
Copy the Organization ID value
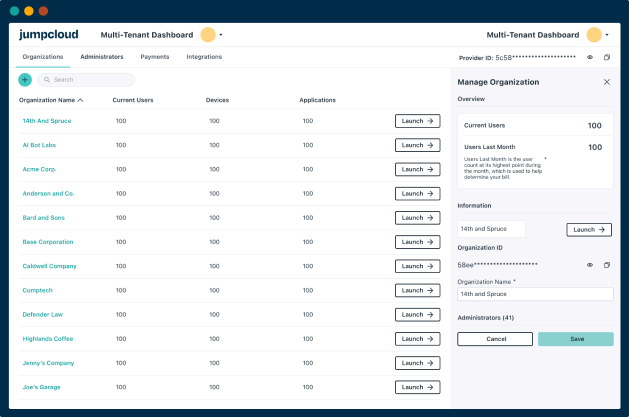[x=606, y=265]
